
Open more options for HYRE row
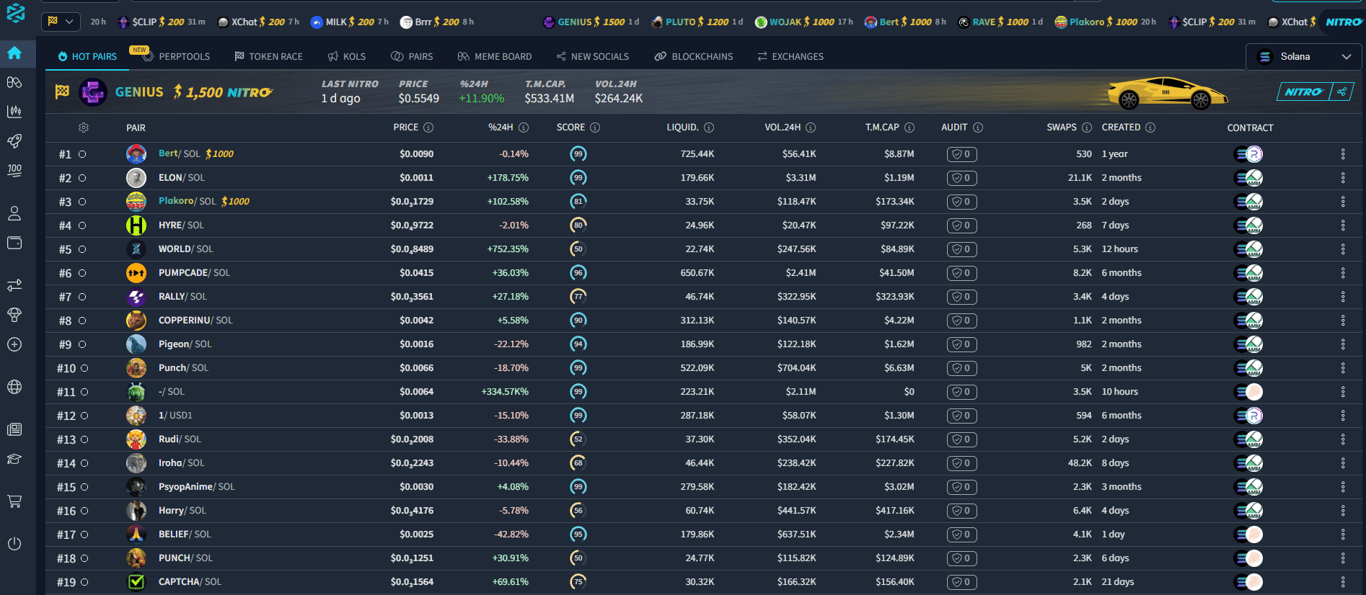coord(1343,225)
